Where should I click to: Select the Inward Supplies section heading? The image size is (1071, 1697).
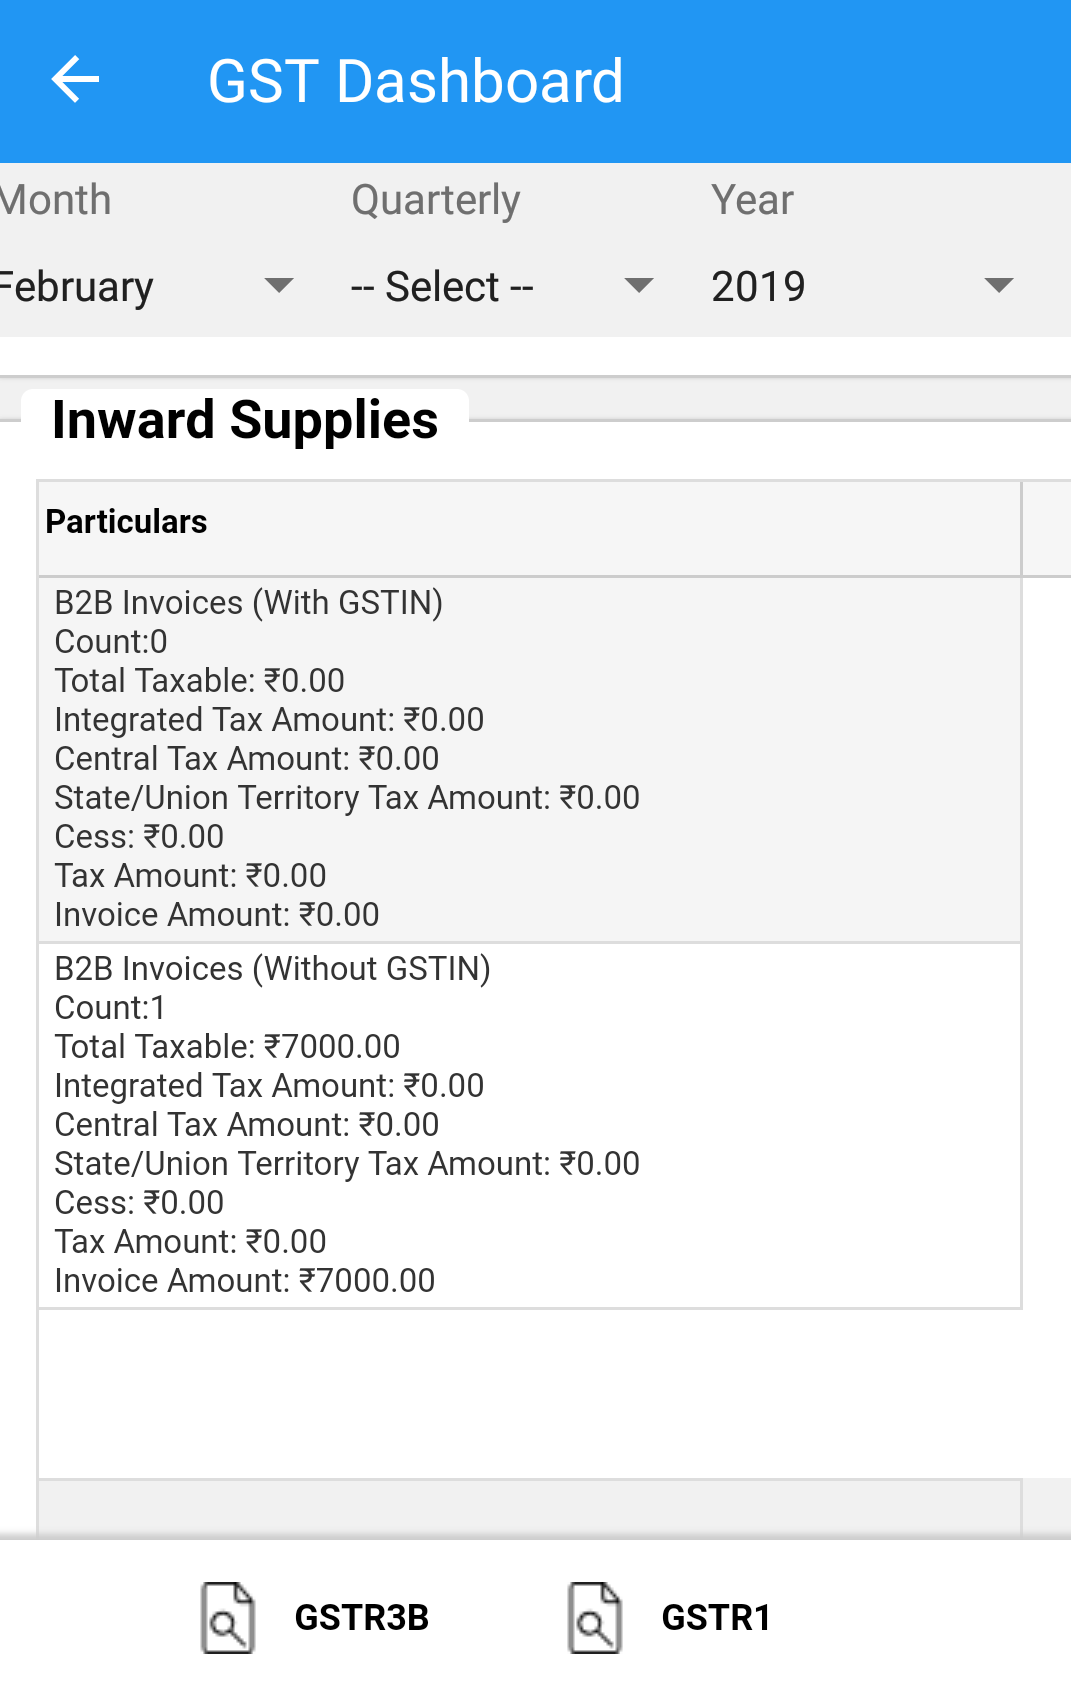tap(245, 420)
